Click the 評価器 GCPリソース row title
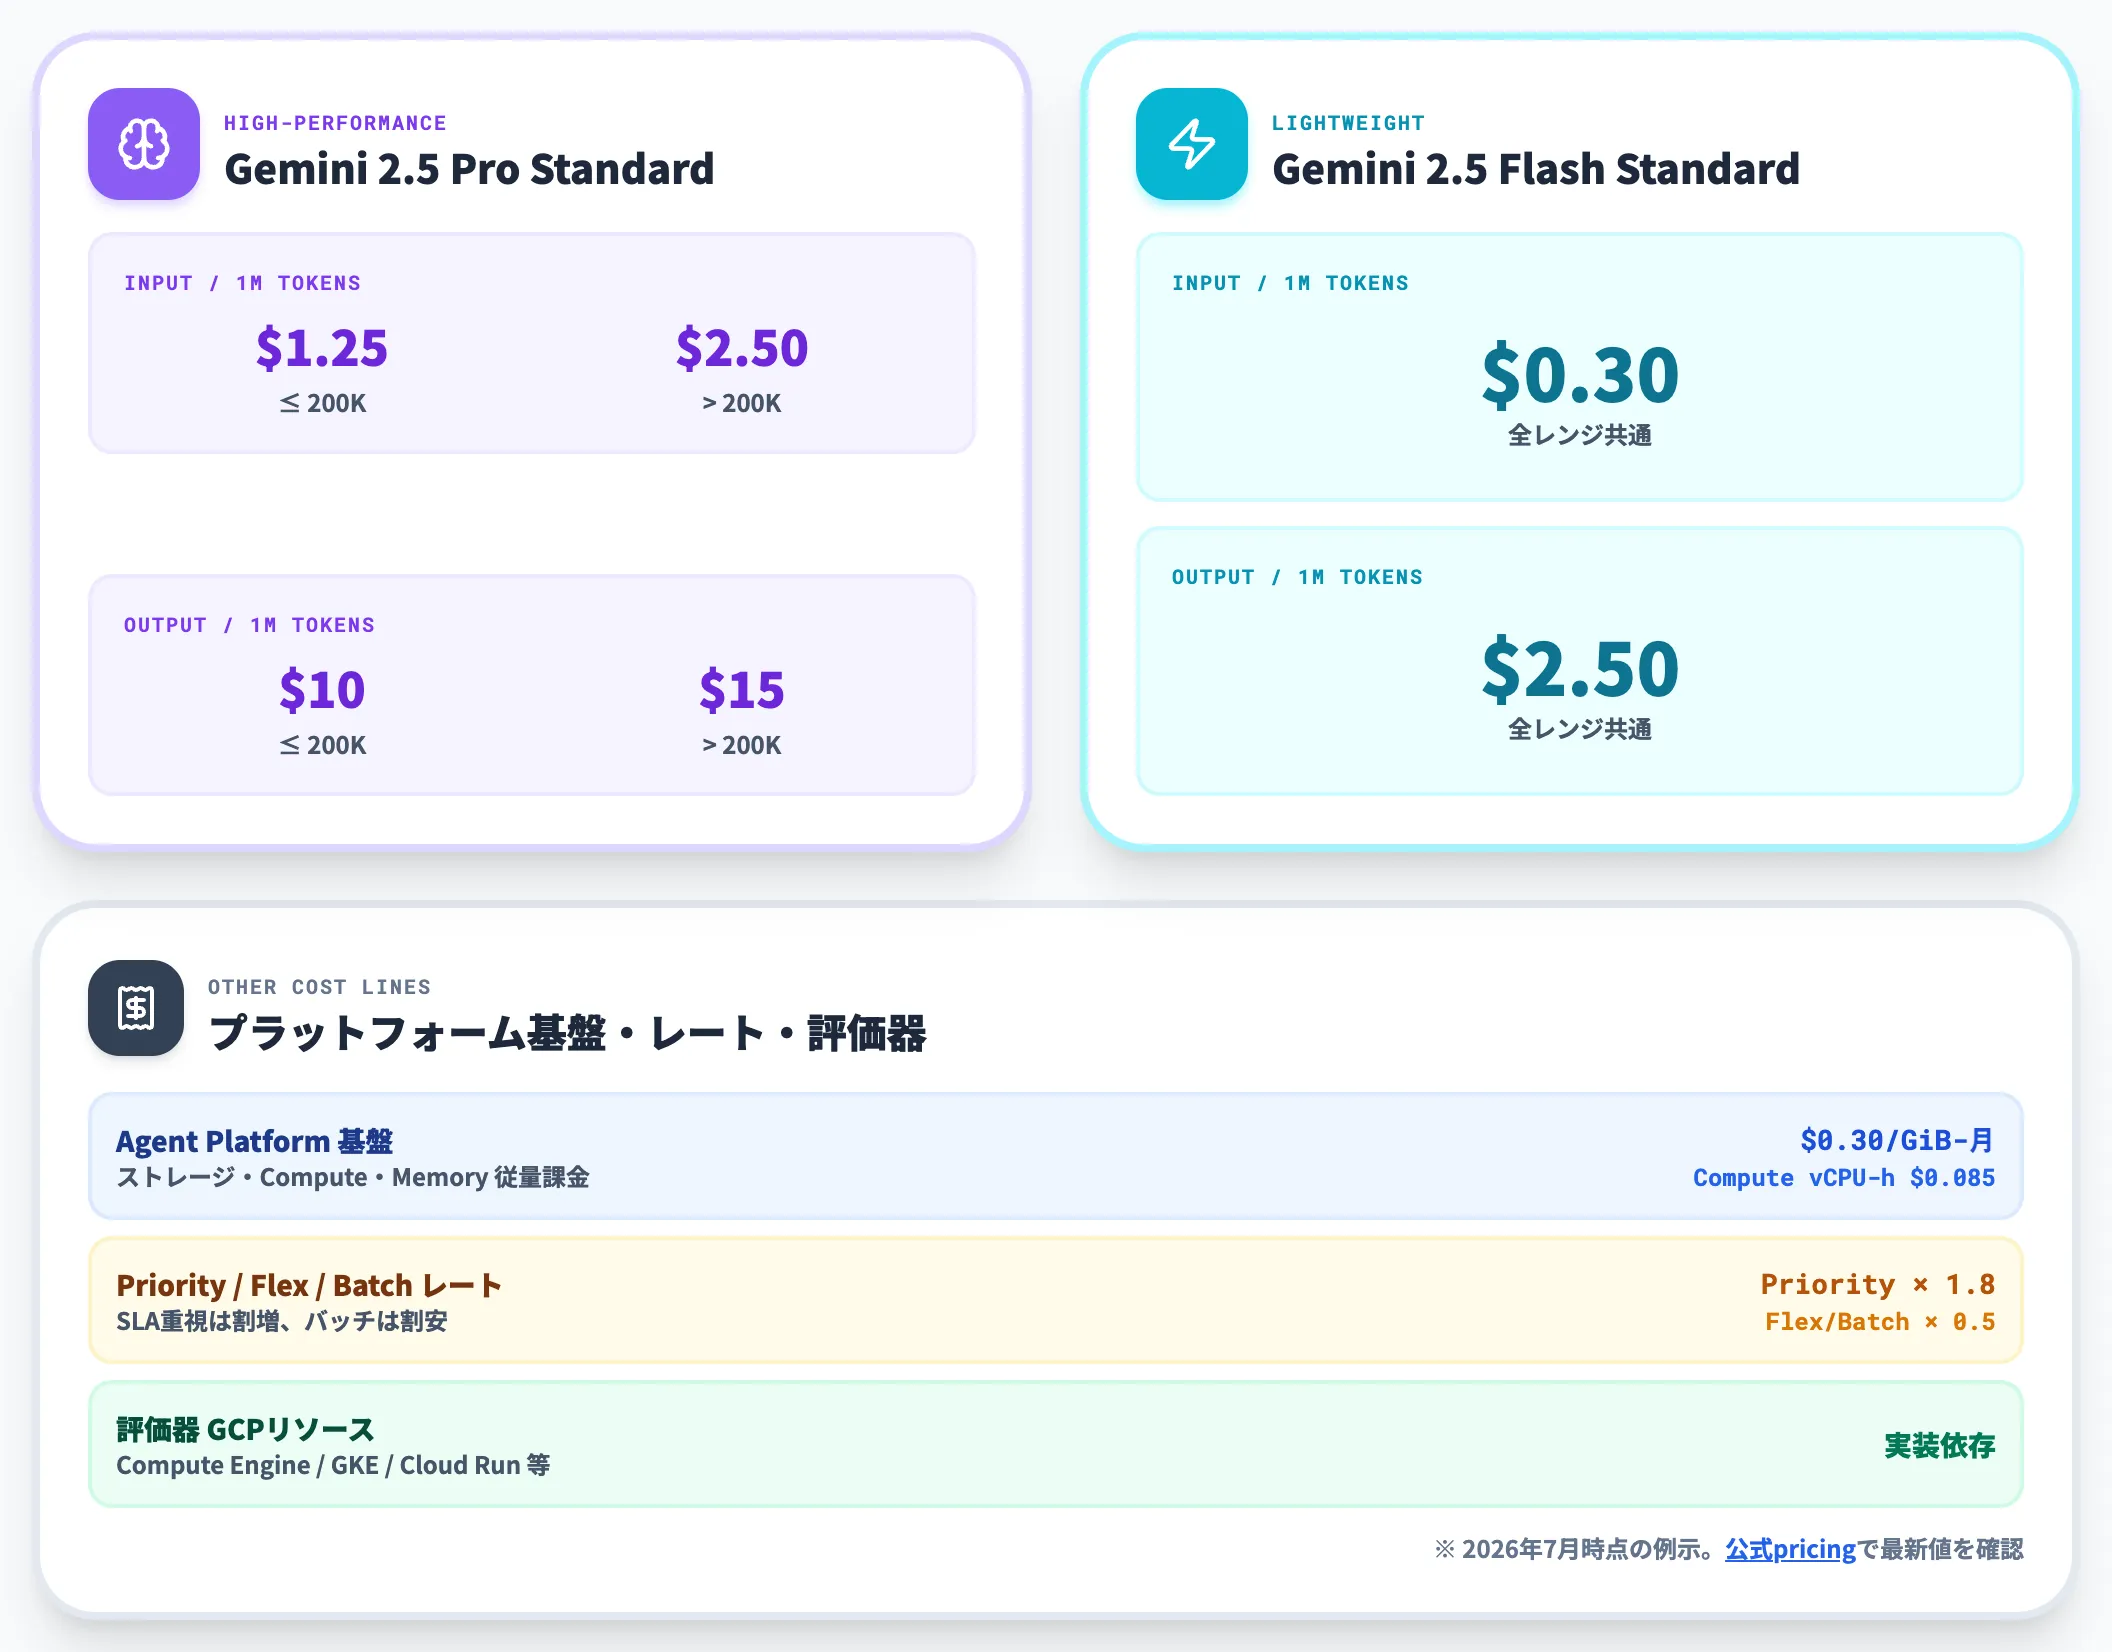Screen dimensions: 2112x1652 (245, 1429)
